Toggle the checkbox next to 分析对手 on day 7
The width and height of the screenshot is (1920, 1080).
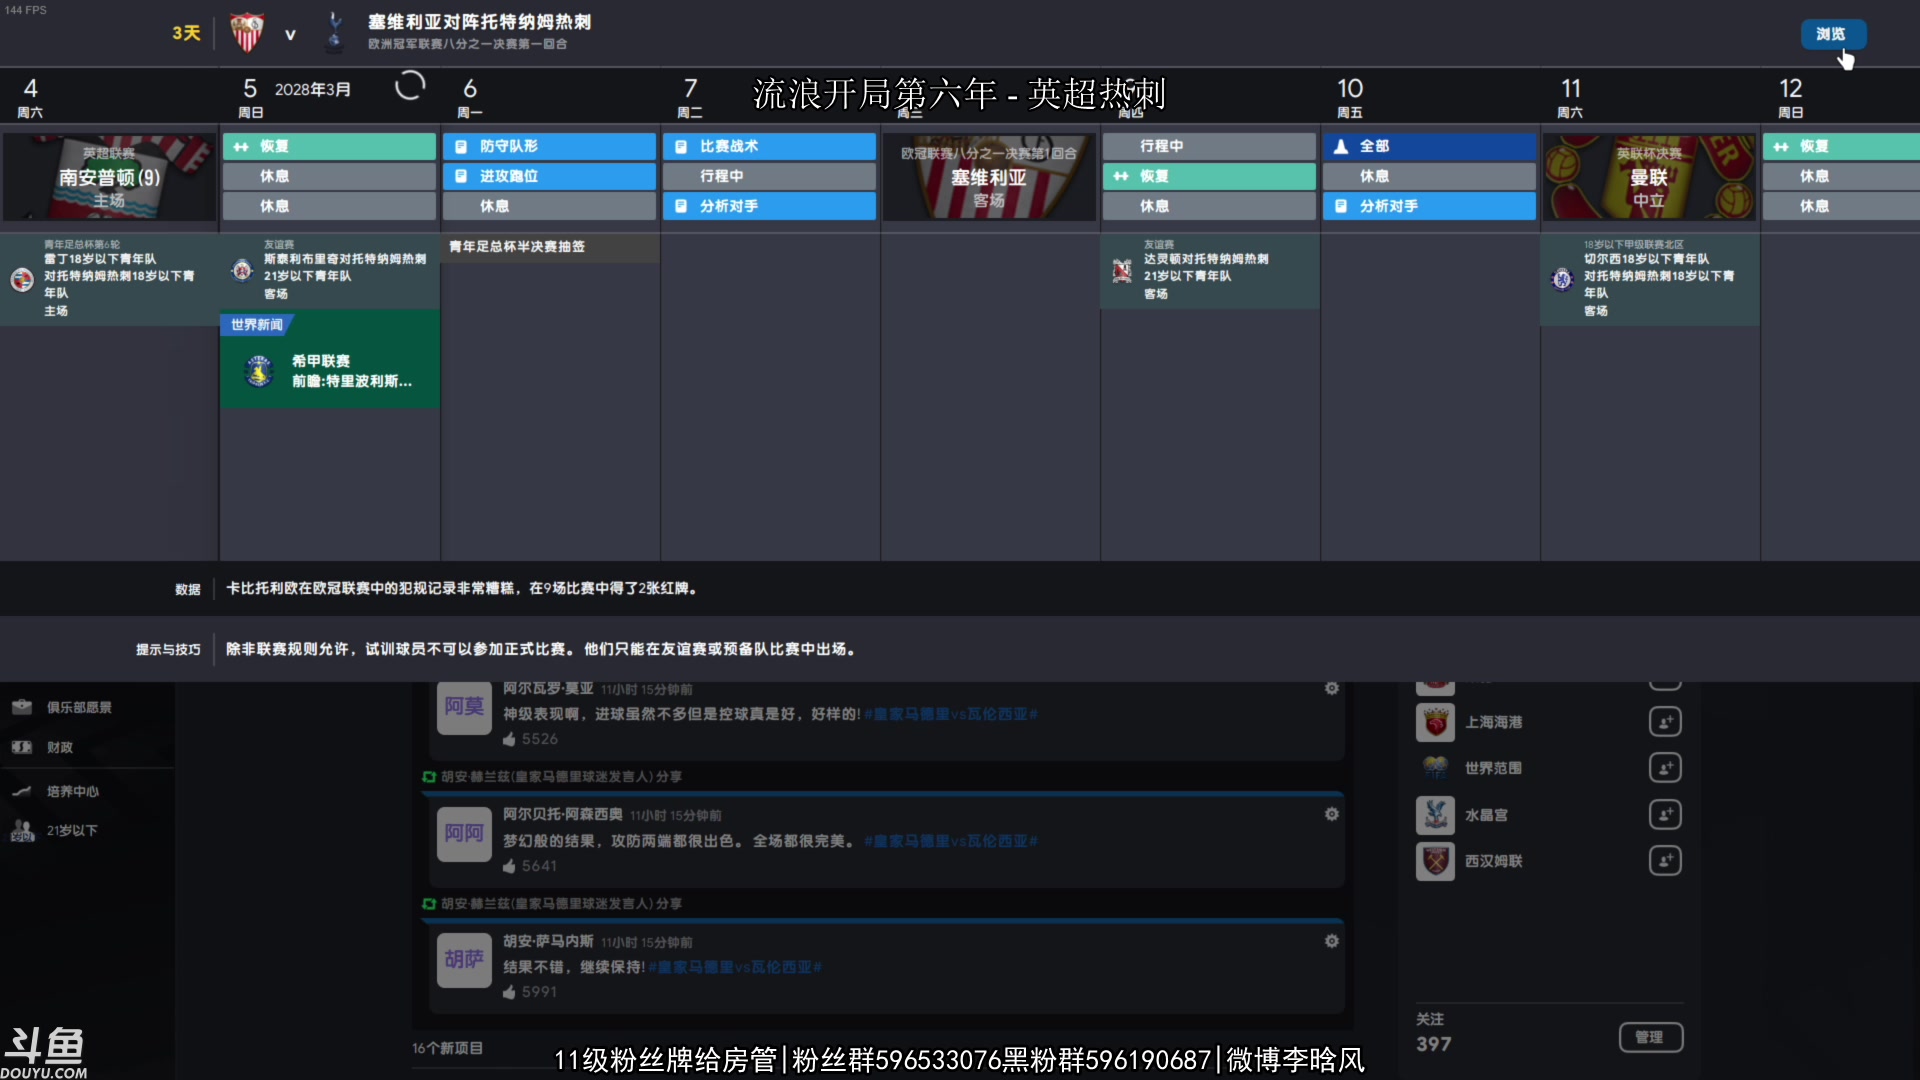[x=680, y=206]
